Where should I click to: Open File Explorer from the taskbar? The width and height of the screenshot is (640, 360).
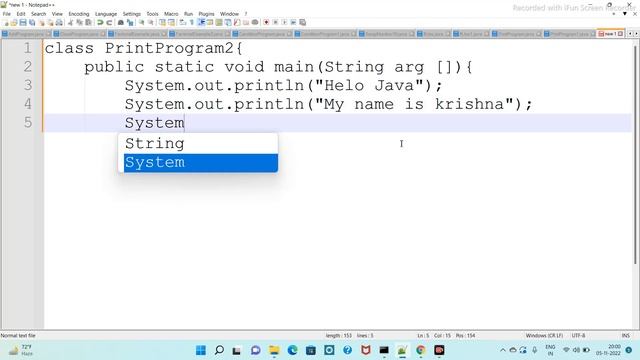pos(274,350)
